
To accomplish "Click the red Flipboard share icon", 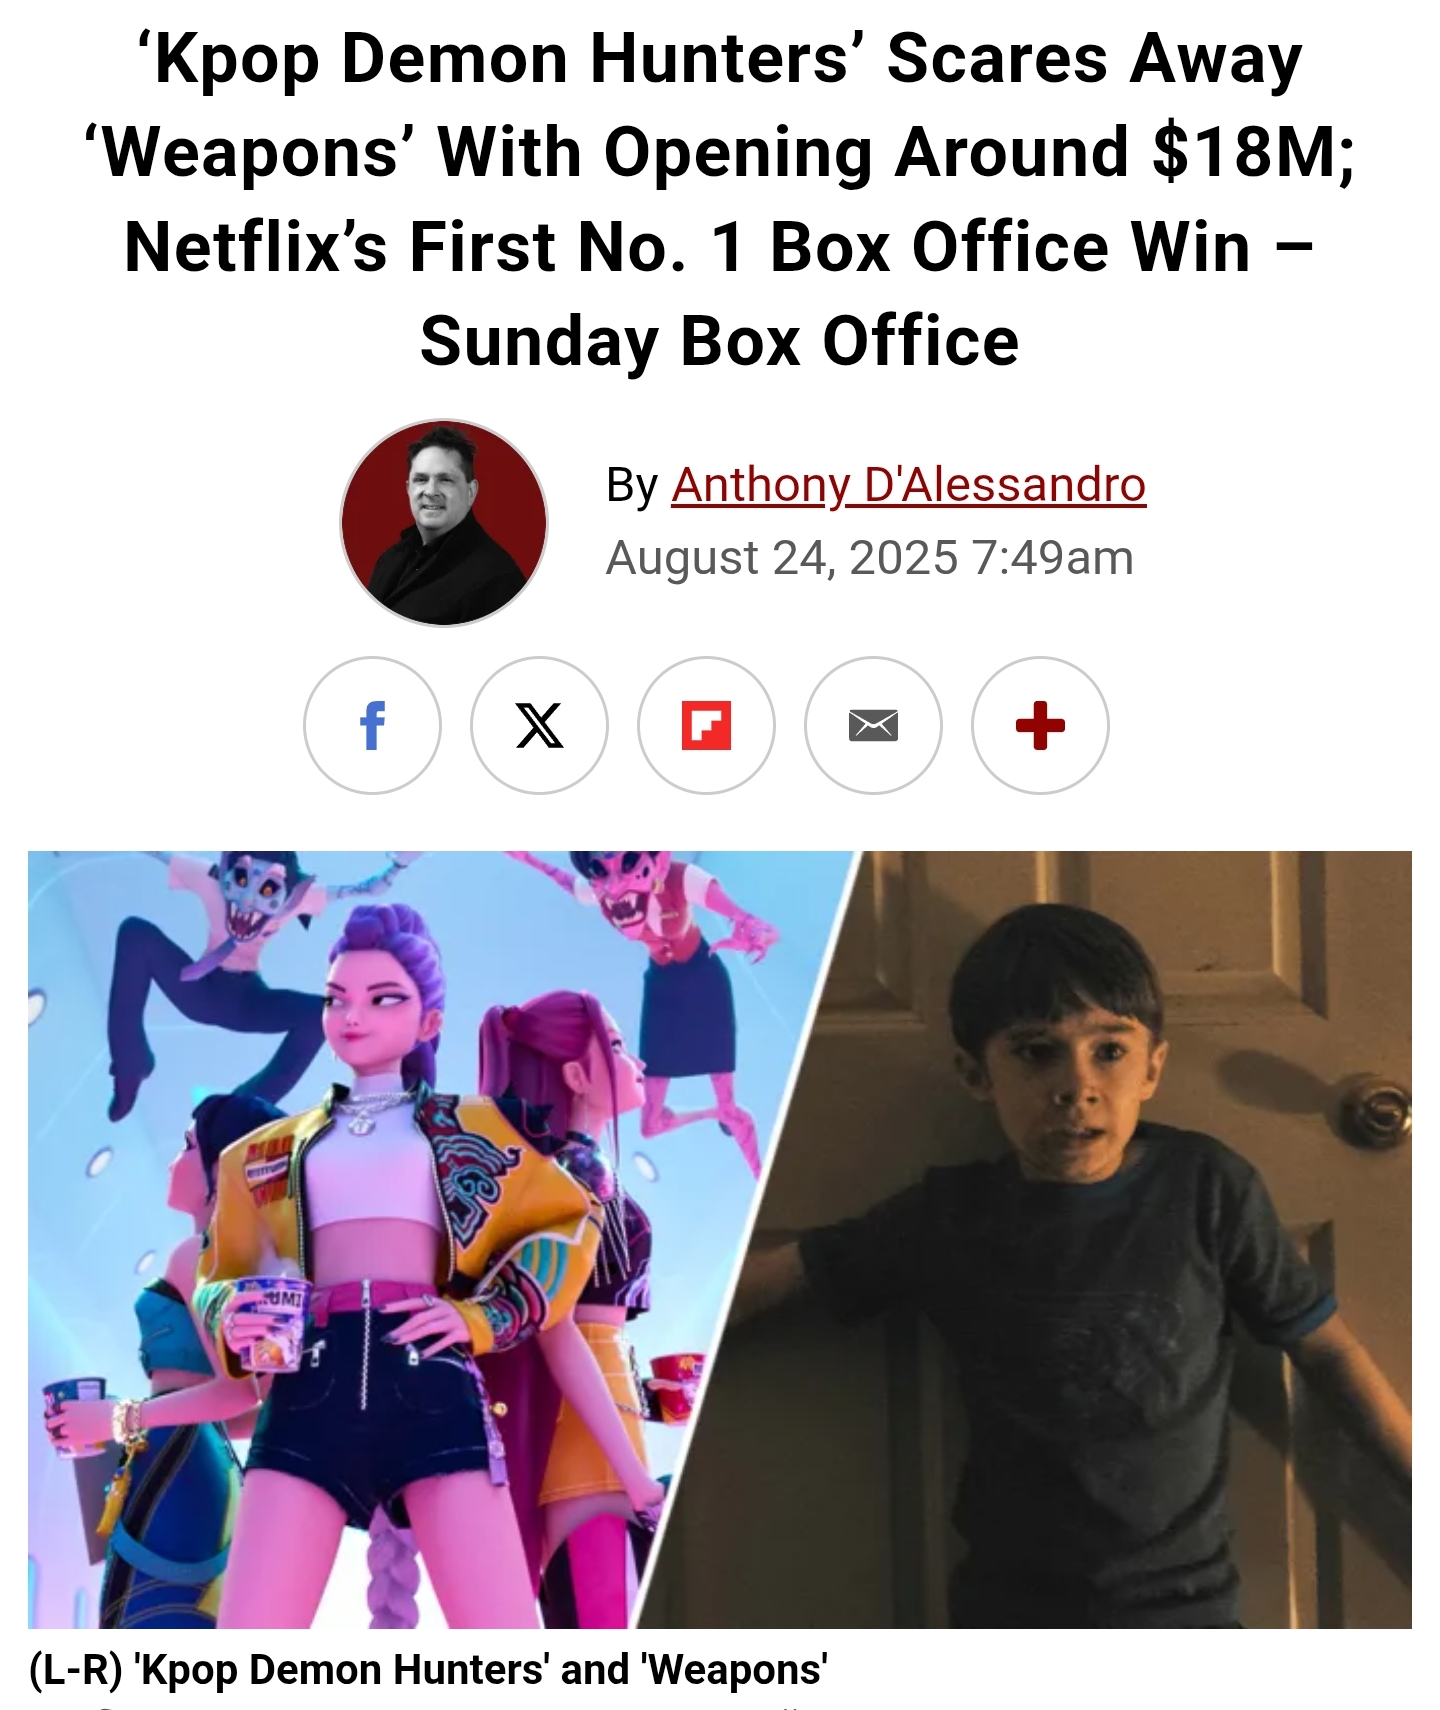I will (706, 725).
